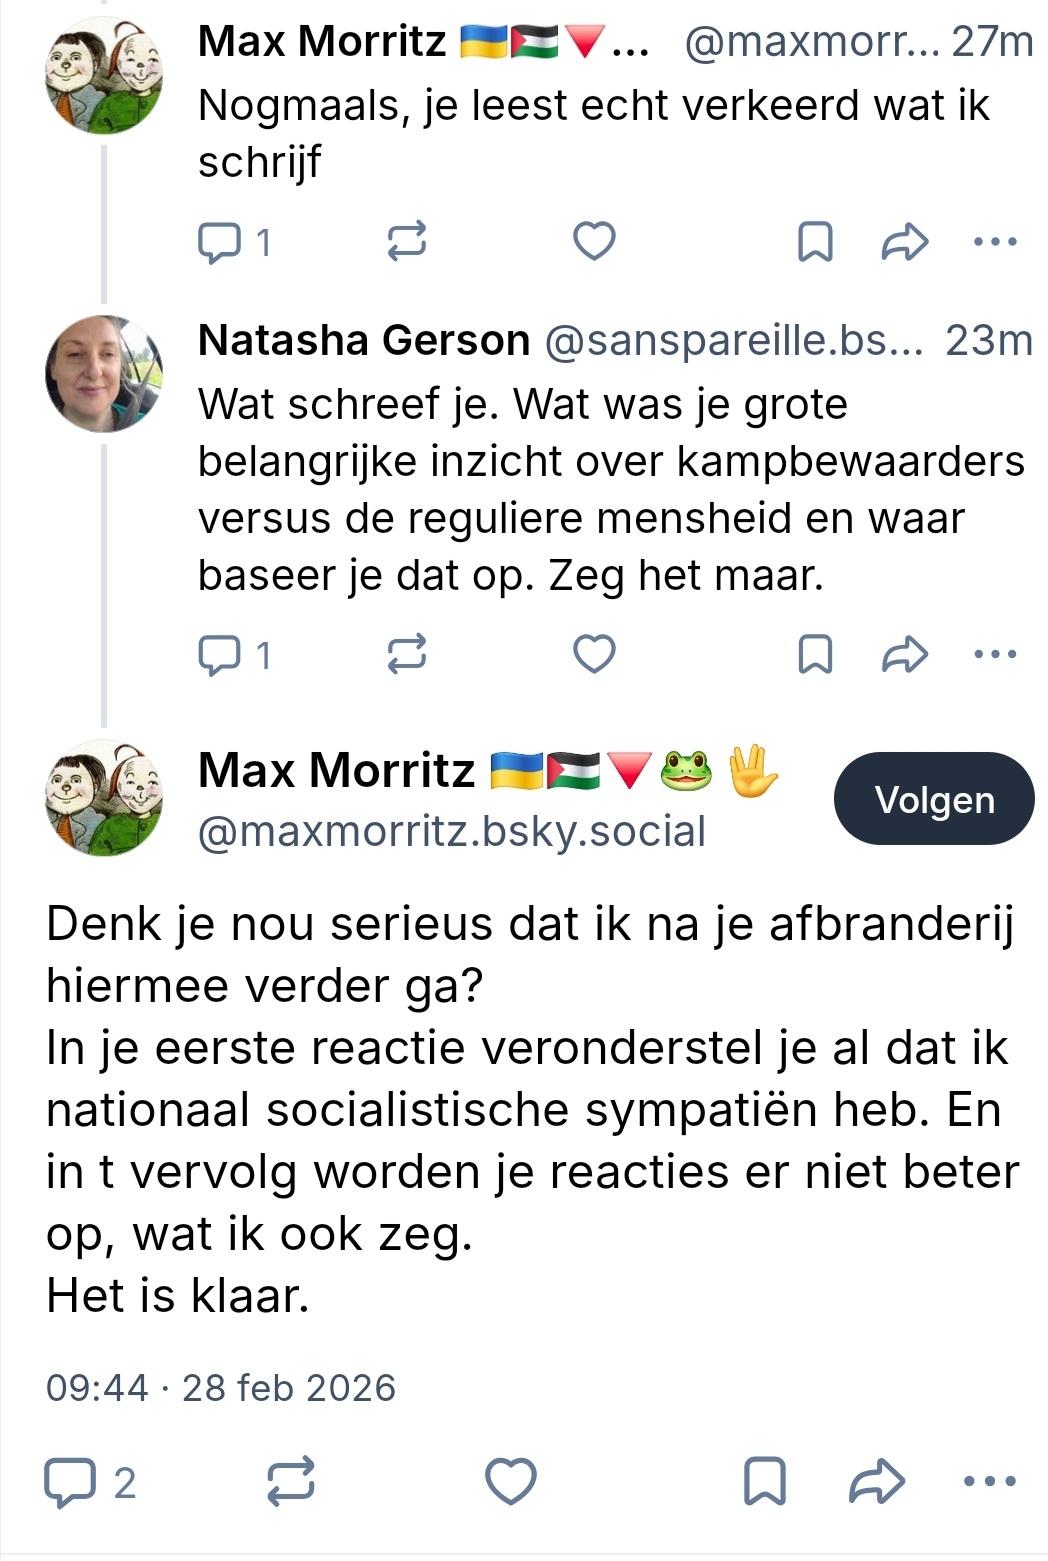This screenshot has width=1048, height=1561.
Task: Share Max Morritz's first post
Action: [905, 242]
